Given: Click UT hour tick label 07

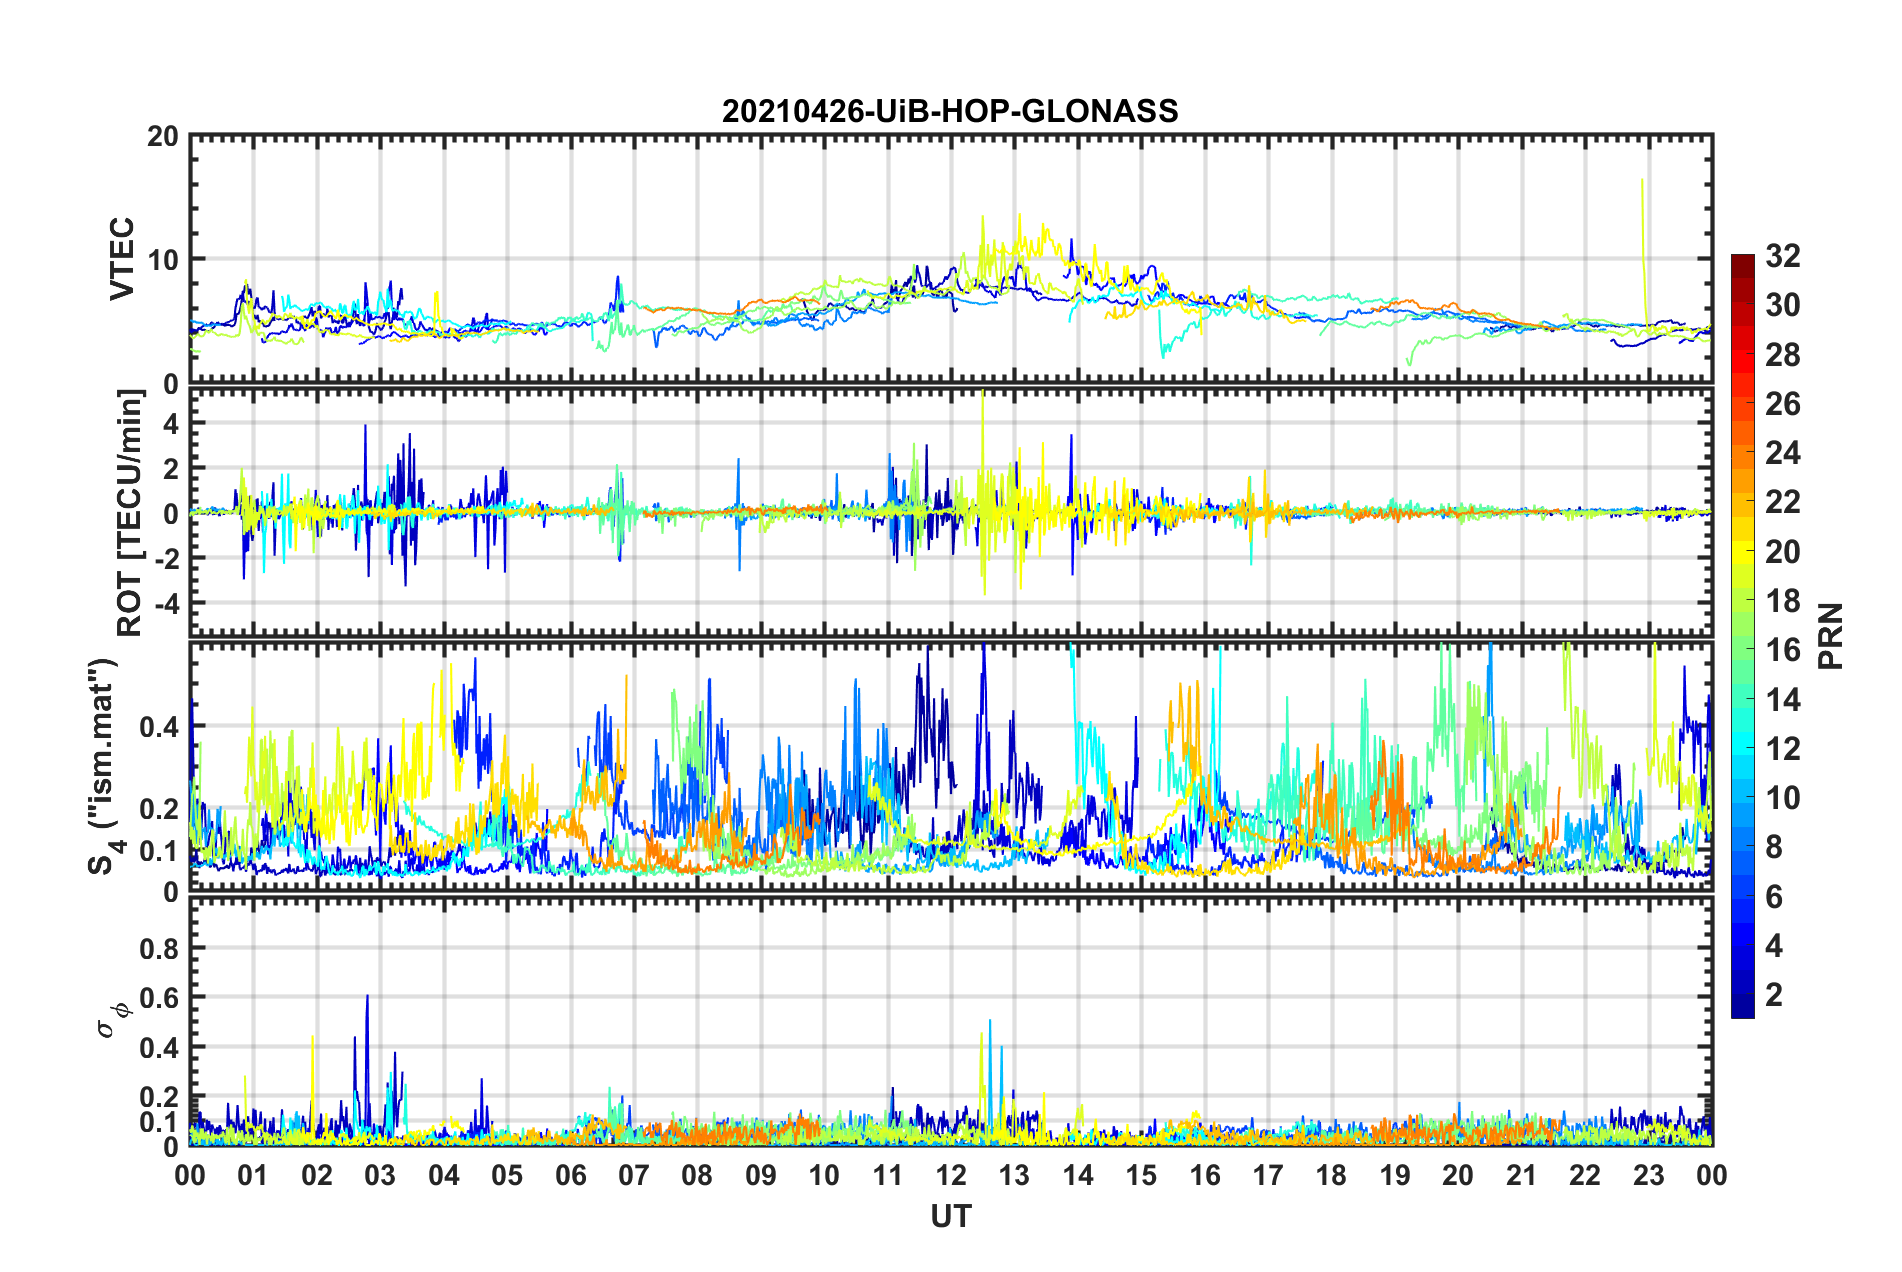Looking at the screenshot, I should click(634, 1175).
